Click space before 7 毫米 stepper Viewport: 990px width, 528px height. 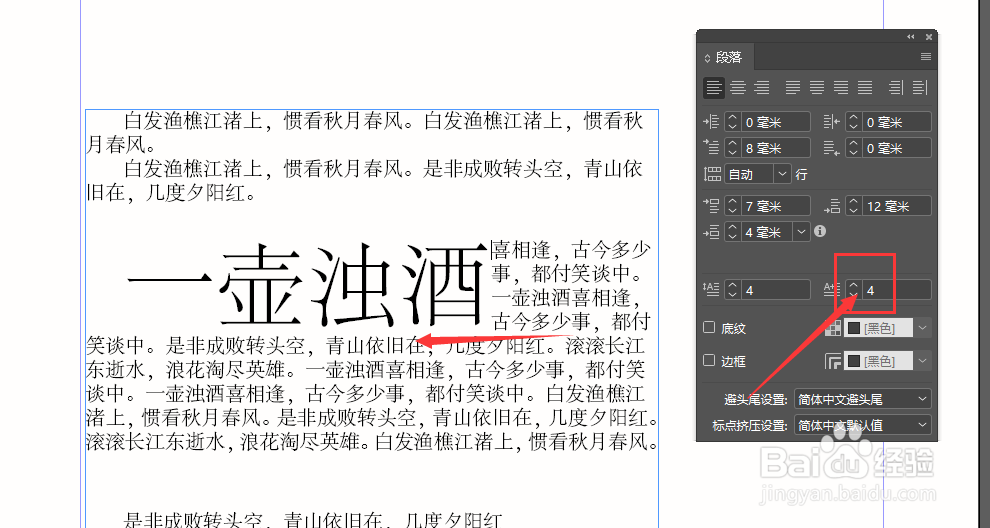[x=732, y=206]
